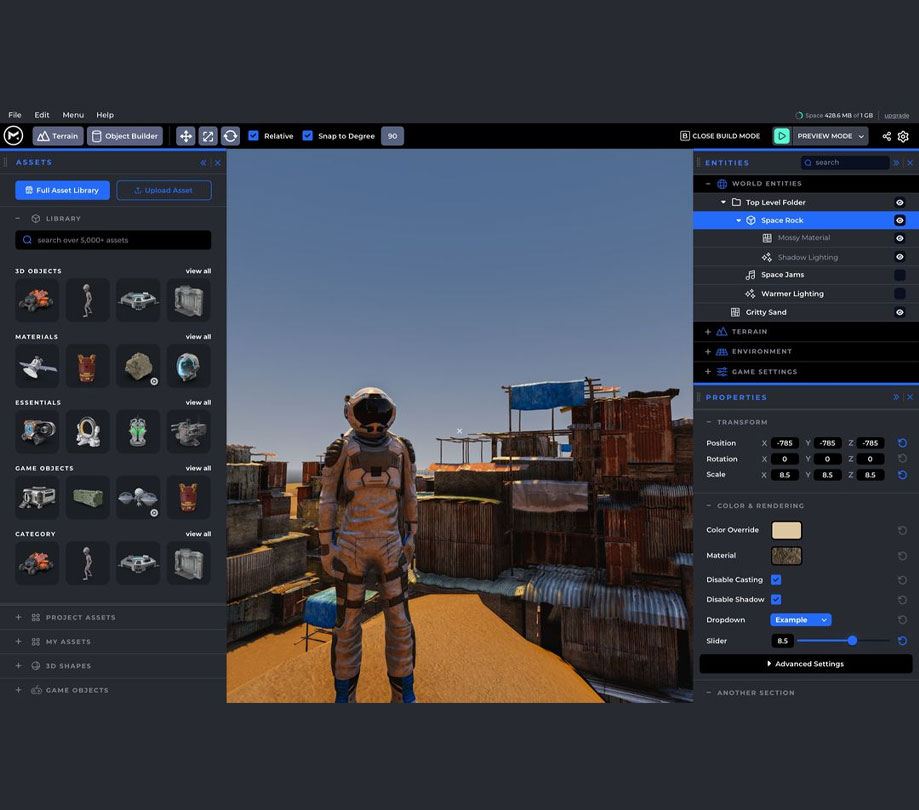Click the asset search field

coord(113,240)
